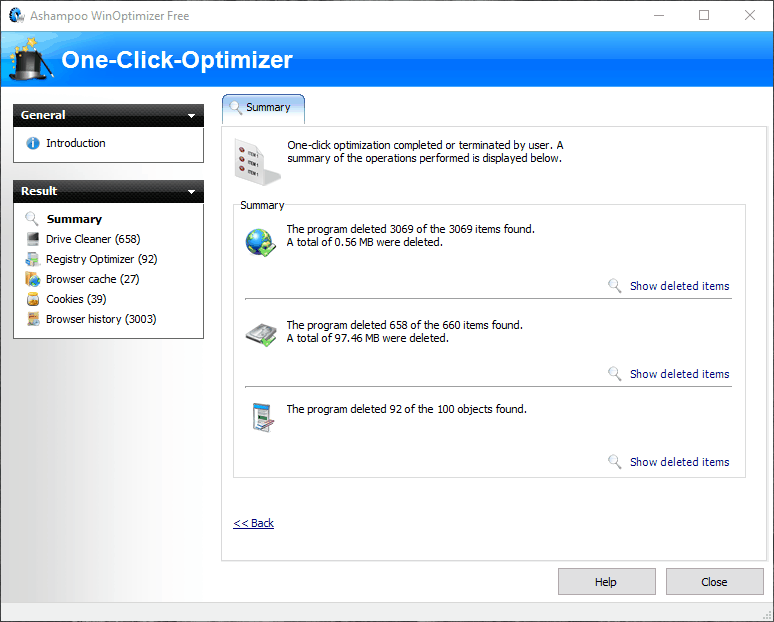
Task: Click the resize grip in the bottom corner
Action: (767, 615)
